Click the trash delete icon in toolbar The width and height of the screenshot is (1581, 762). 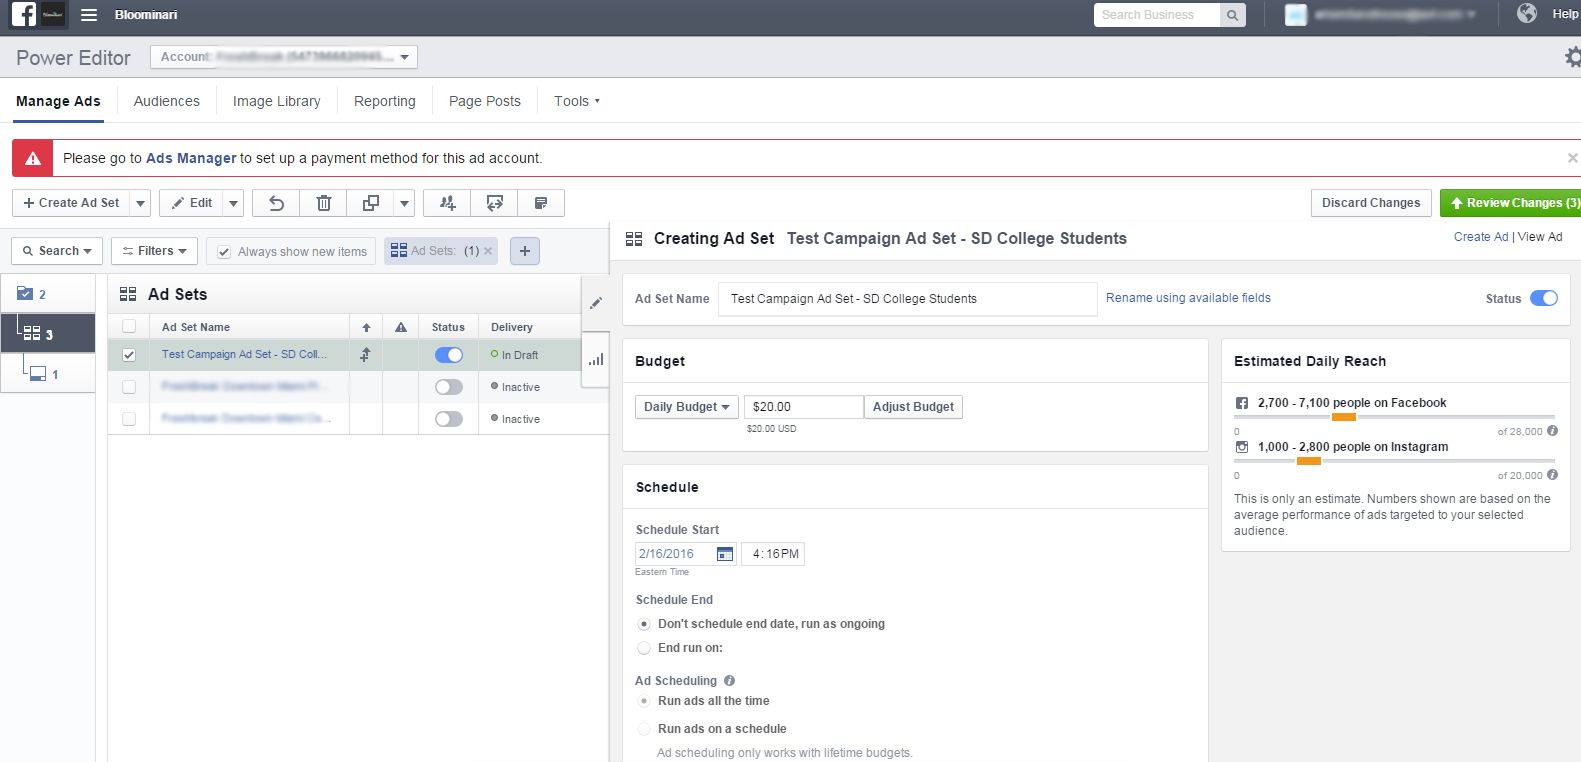323,203
